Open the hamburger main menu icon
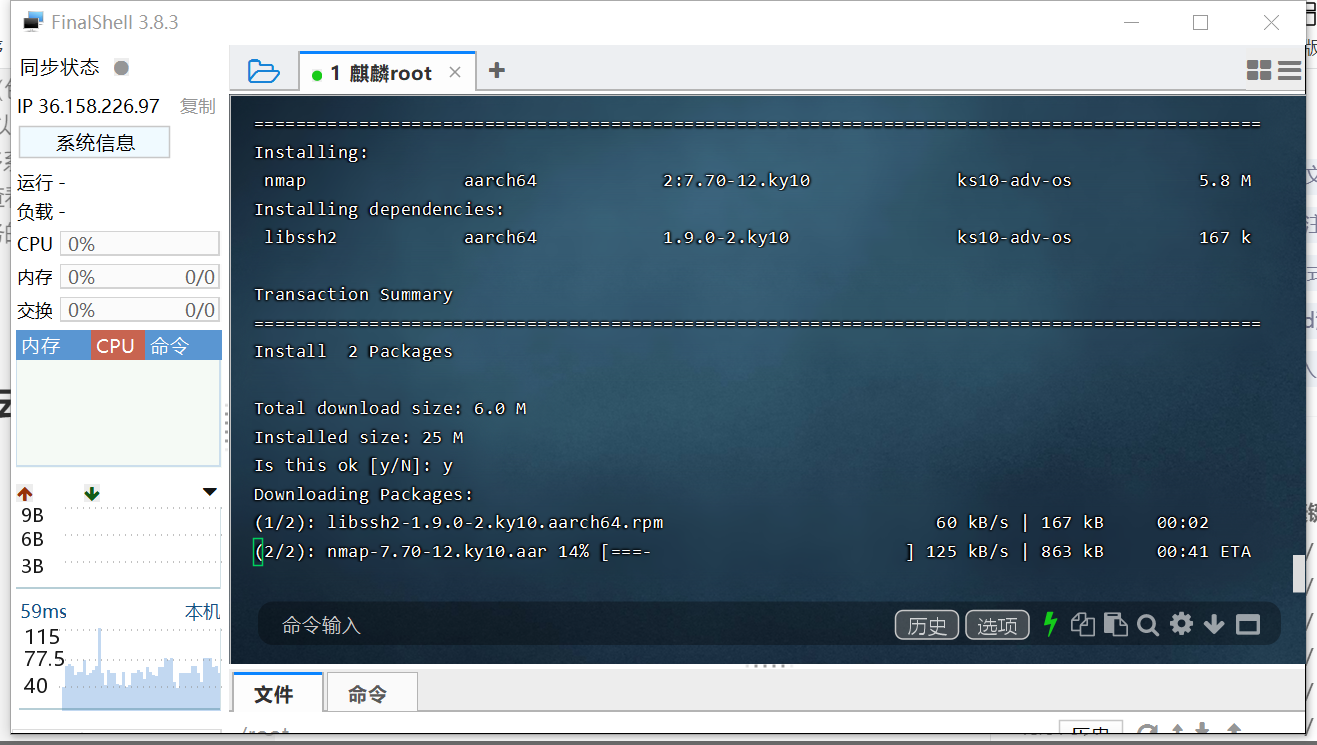The image size is (1317, 745). click(1289, 70)
